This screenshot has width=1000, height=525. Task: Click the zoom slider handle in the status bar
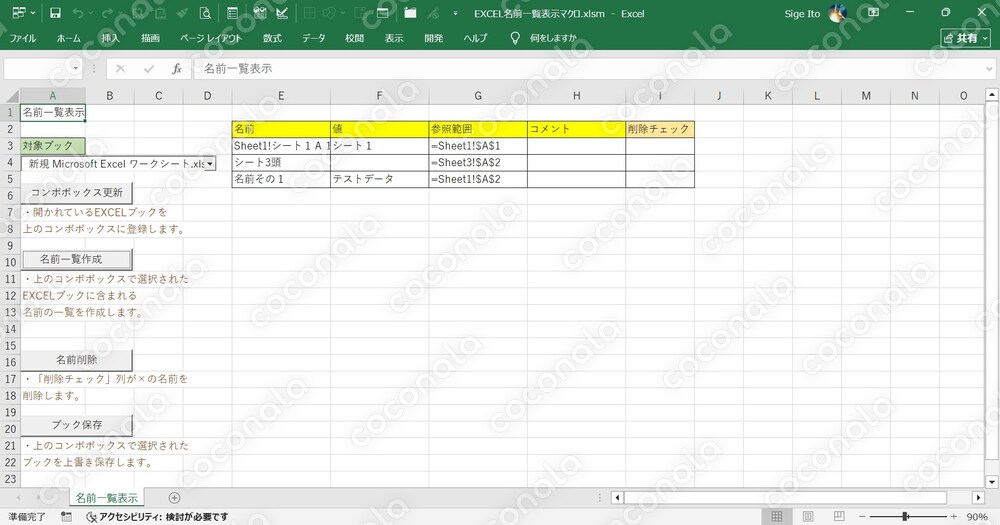(905, 517)
